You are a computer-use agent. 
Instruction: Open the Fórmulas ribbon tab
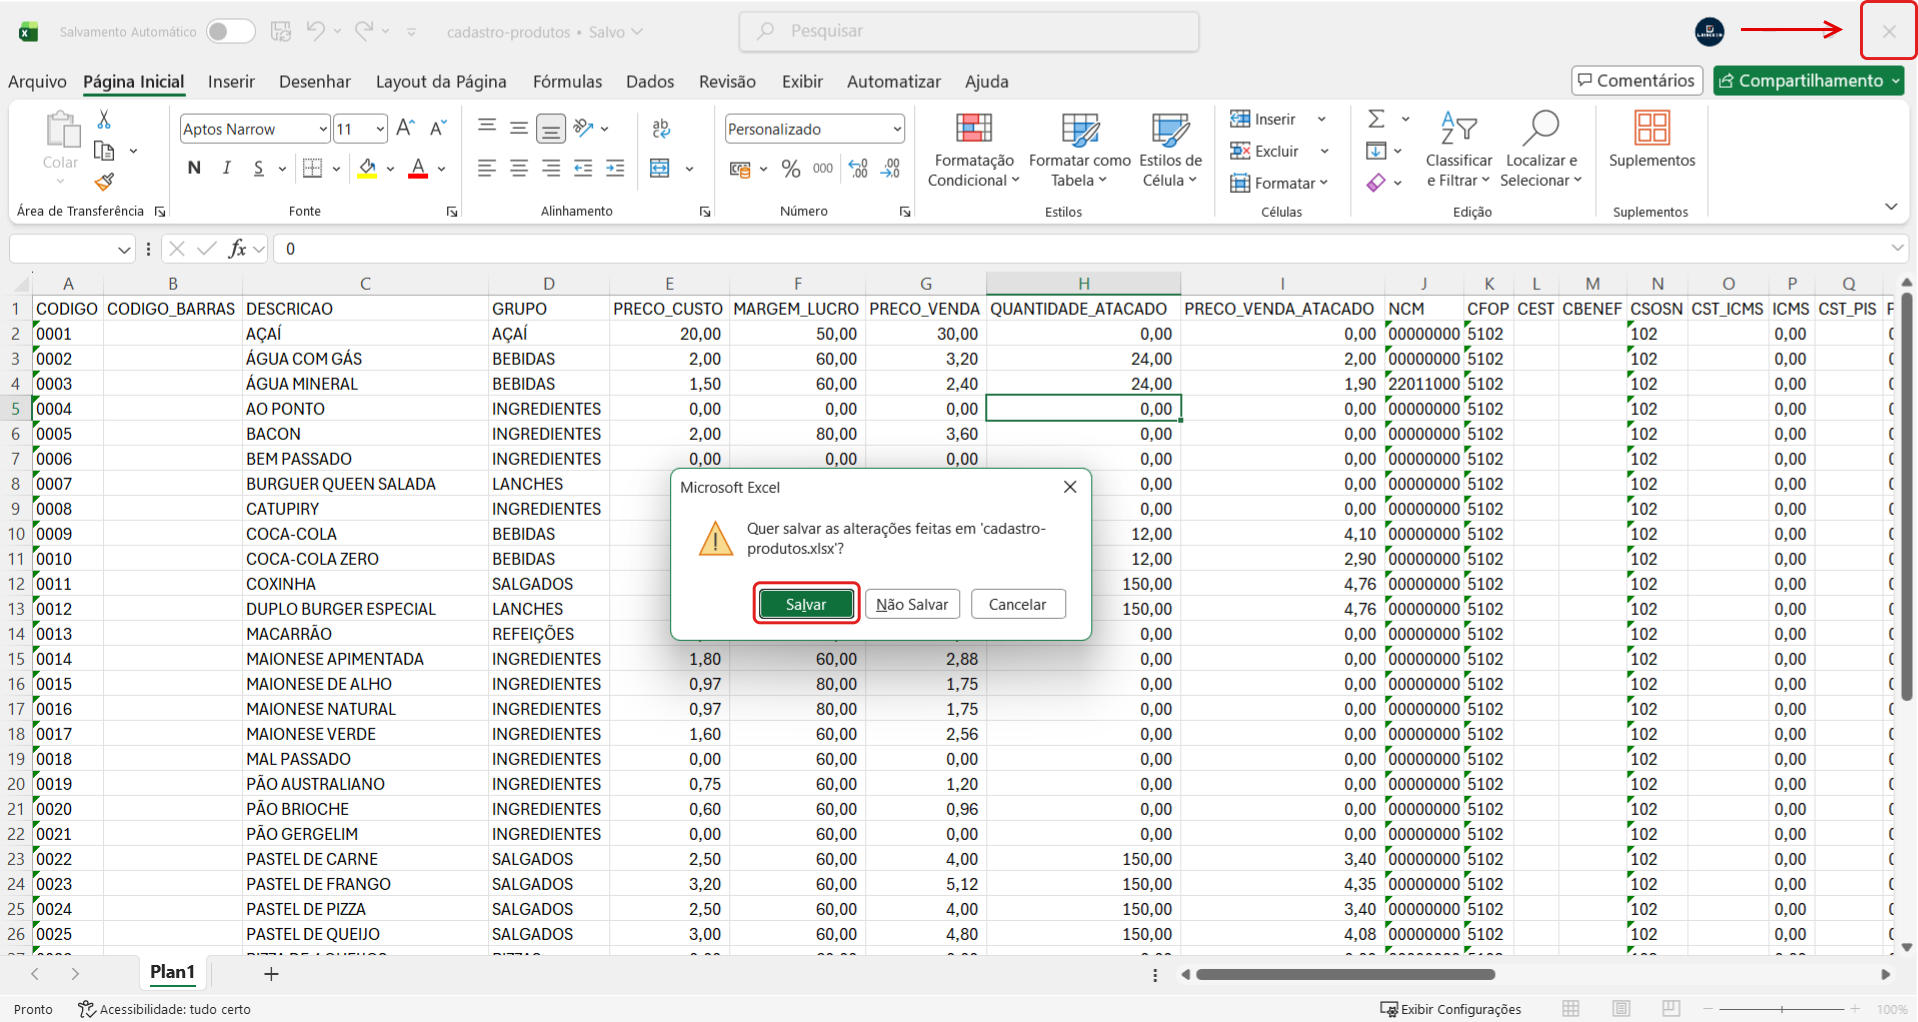point(567,82)
